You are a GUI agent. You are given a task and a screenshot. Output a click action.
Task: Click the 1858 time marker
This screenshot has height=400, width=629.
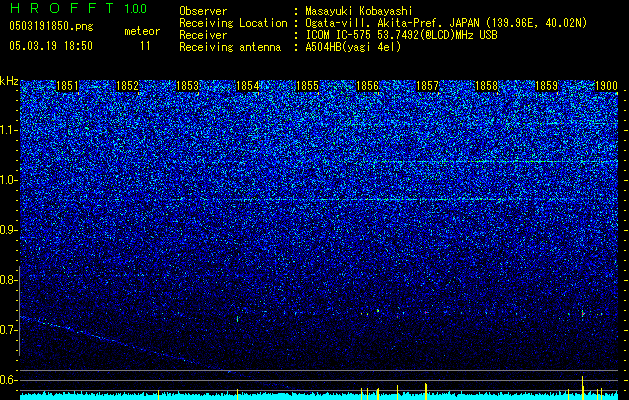coord(487,86)
